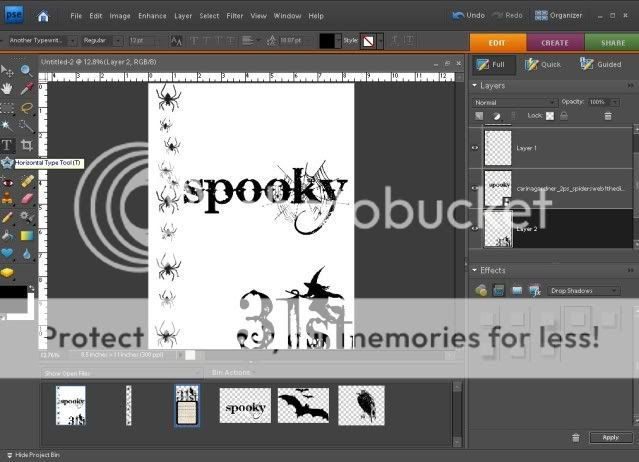Image resolution: width=639 pixels, height=462 pixels.
Task: Click the Apply button in Effects panel
Action: point(610,437)
